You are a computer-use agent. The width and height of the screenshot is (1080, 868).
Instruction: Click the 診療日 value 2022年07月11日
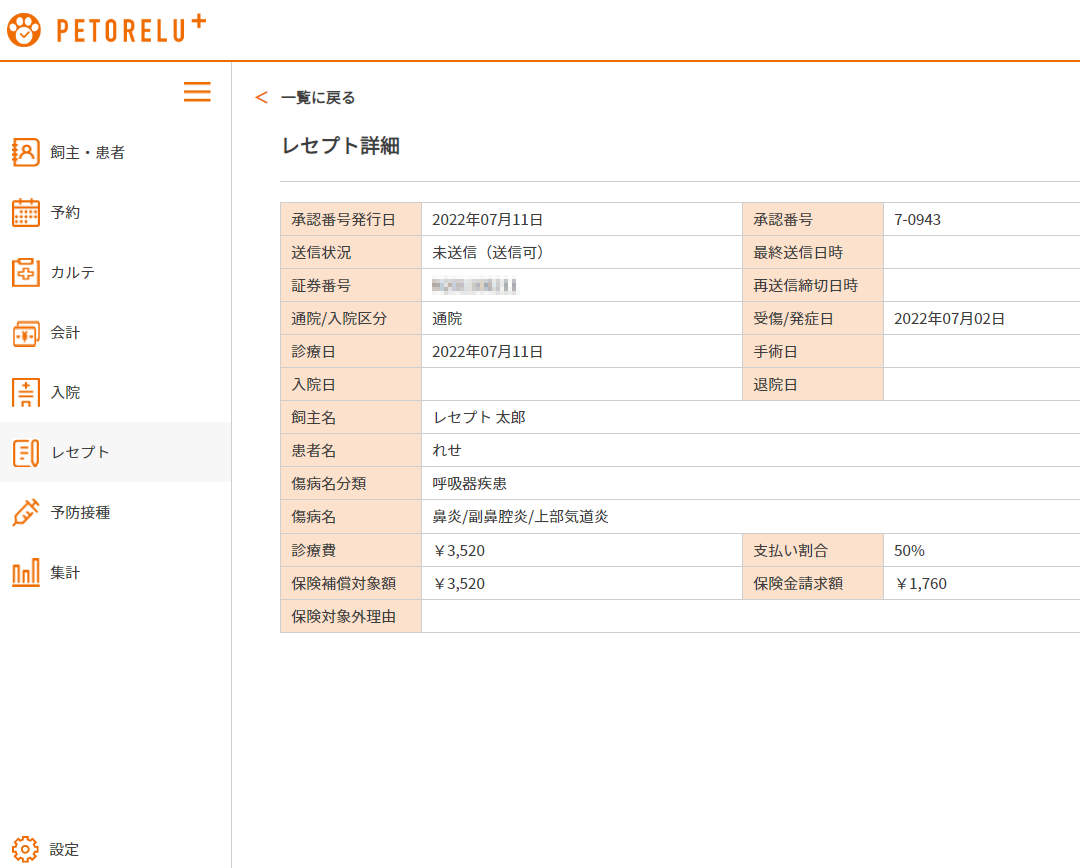point(488,352)
